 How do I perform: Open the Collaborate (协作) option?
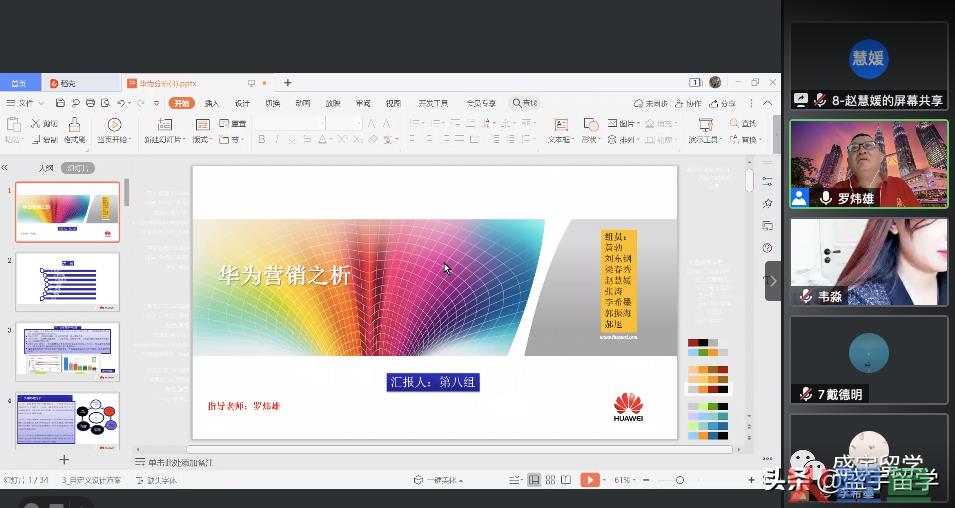click(x=688, y=104)
